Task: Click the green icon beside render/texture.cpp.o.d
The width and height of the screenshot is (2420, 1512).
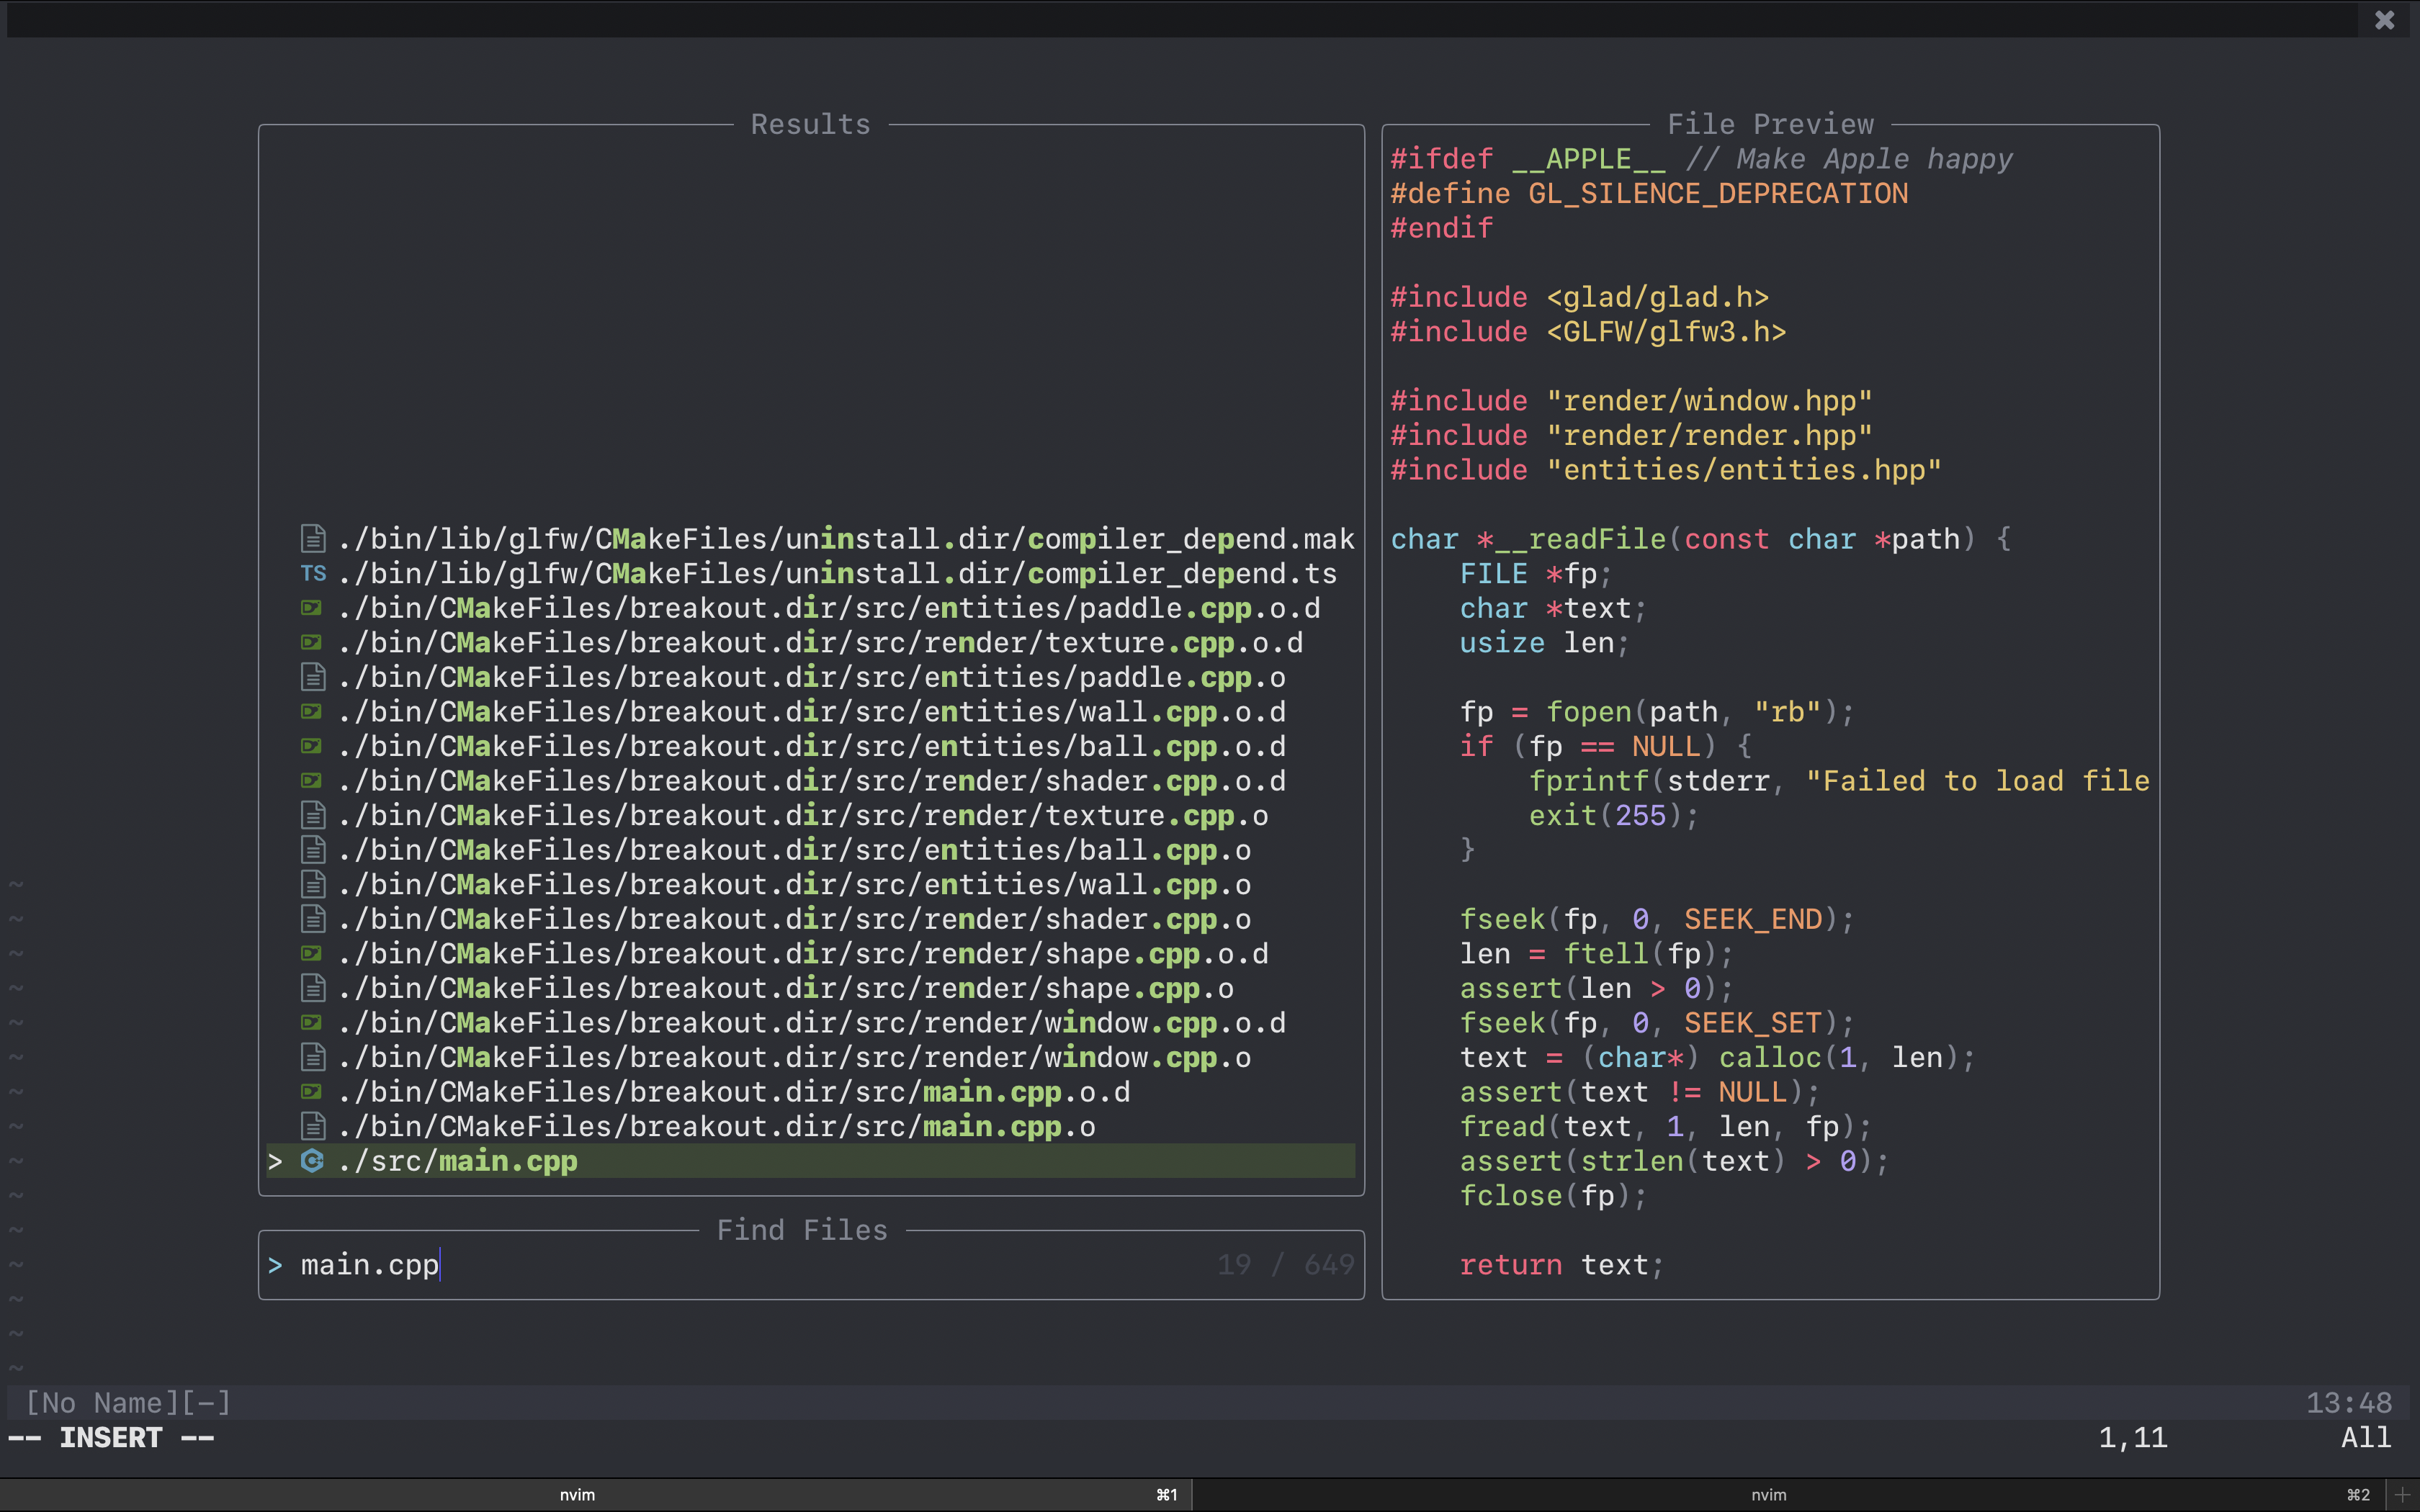Action: (x=312, y=643)
